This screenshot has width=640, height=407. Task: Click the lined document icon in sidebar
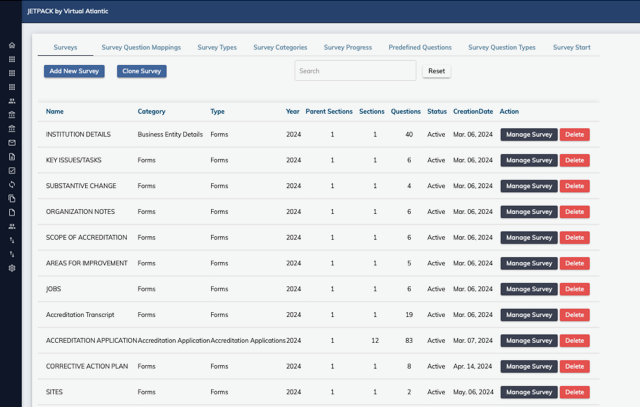[12, 157]
